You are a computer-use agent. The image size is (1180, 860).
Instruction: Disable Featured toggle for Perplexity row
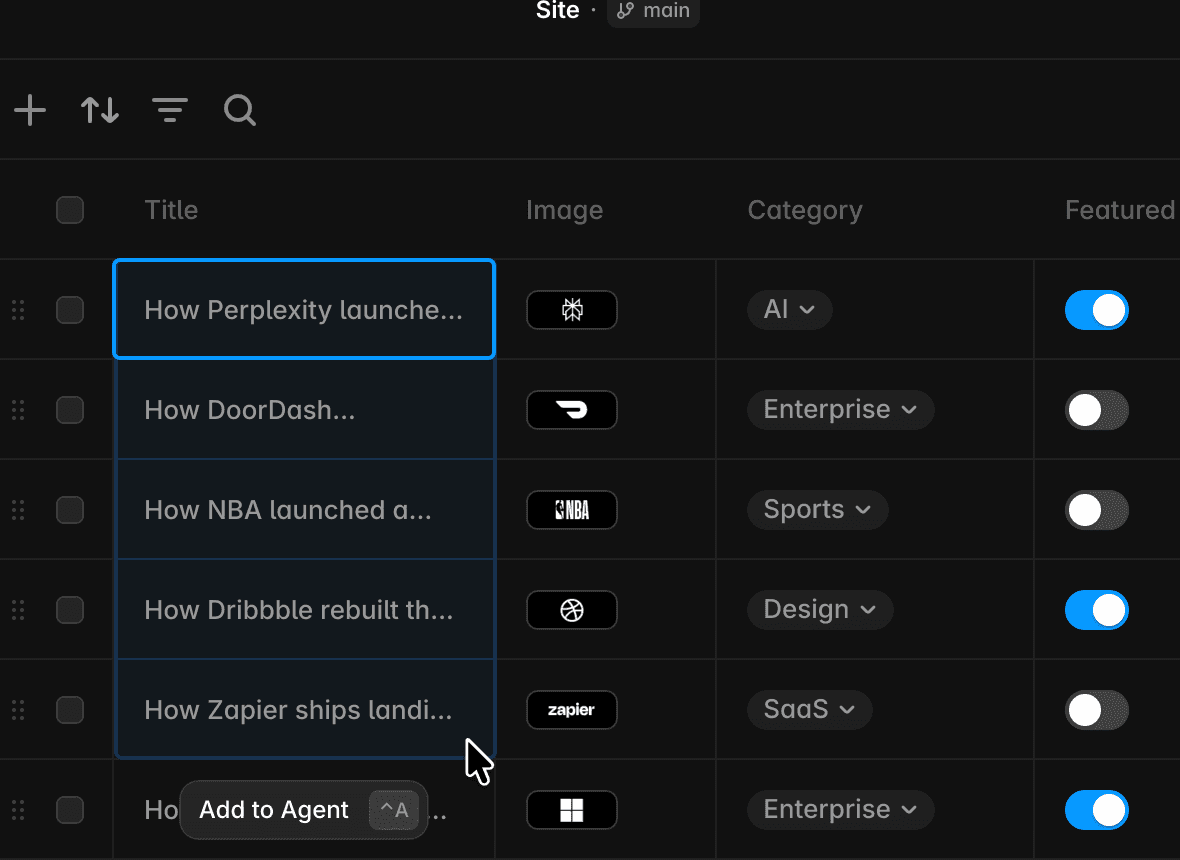[1096, 310]
